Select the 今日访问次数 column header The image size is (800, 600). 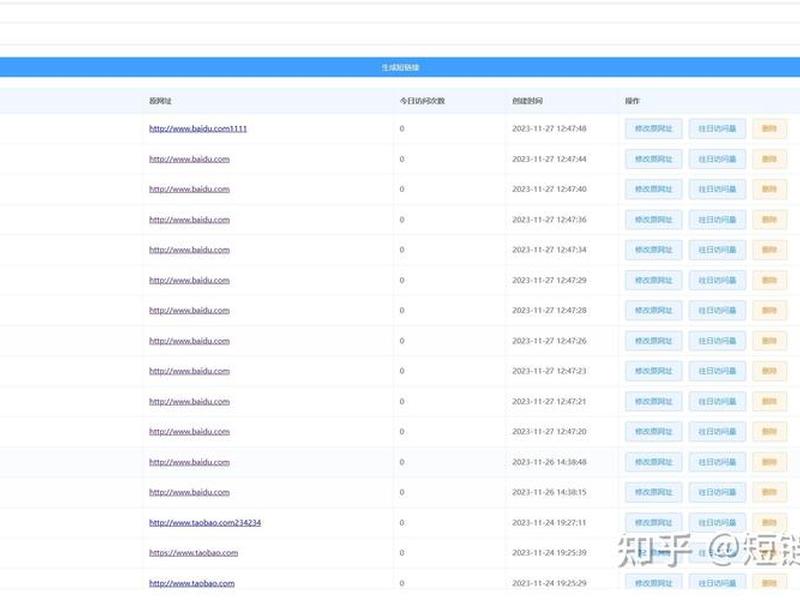click(x=422, y=101)
